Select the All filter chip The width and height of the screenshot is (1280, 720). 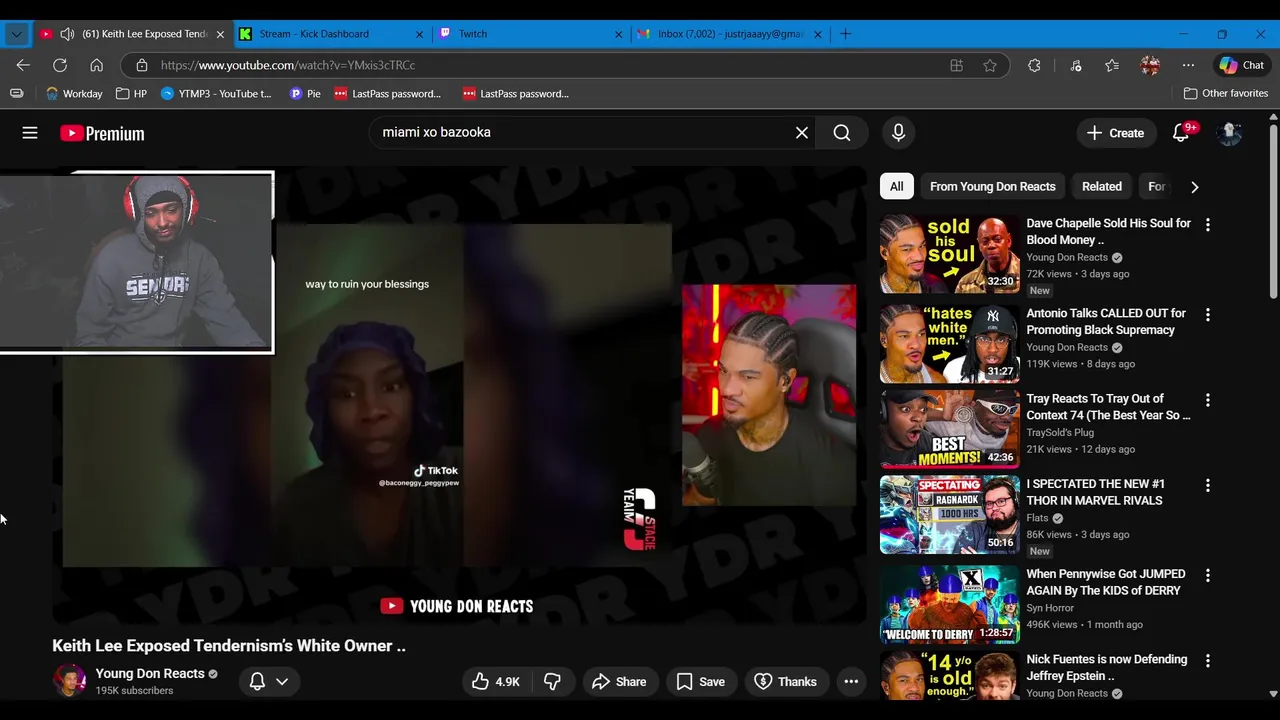[x=897, y=186]
